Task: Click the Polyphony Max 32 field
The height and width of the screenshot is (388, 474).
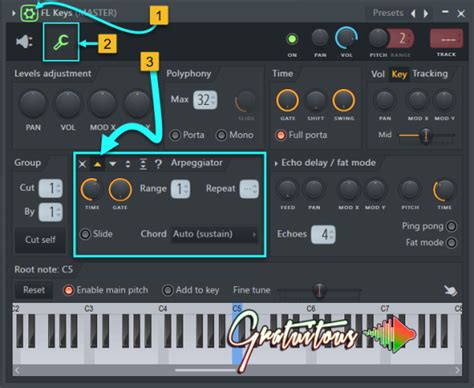Action: tap(205, 100)
